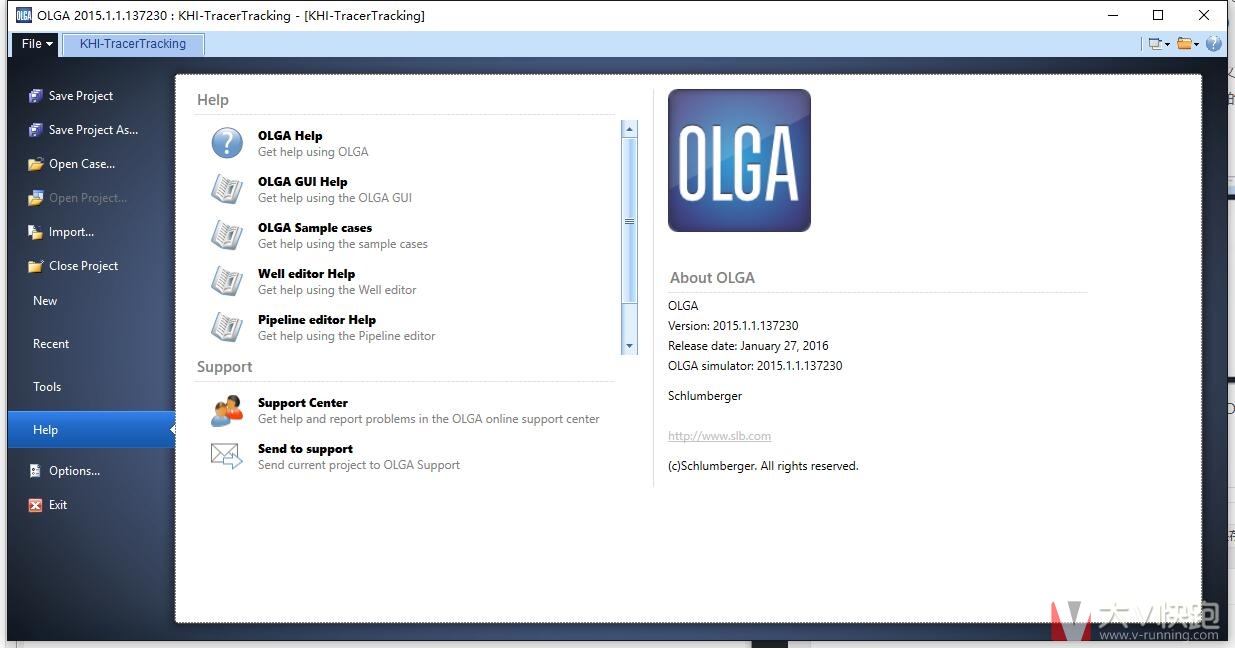Click 'Release date: January 27, 2016' text
Image resolution: width=1235 pixels, height=648 pixels.
(x=748, y=346)
